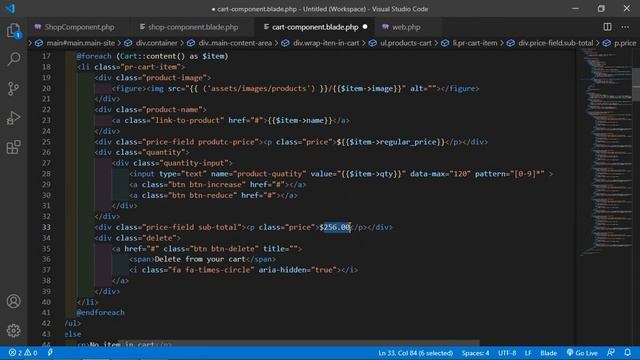Click the vertical scrollbar thumb

click(636, 84)
